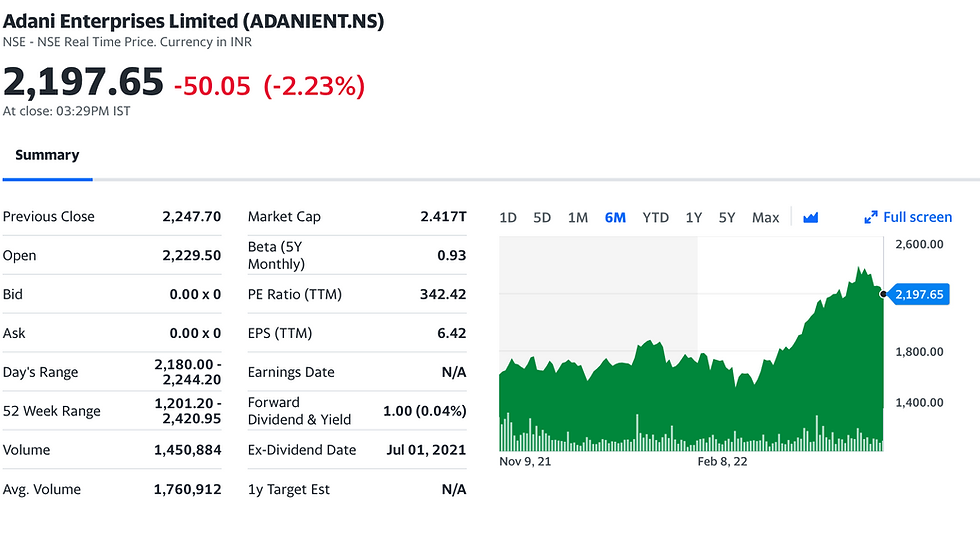Click the Market Cap label
This screenshot has width=980, height=542.
click(x=284, y=217)
